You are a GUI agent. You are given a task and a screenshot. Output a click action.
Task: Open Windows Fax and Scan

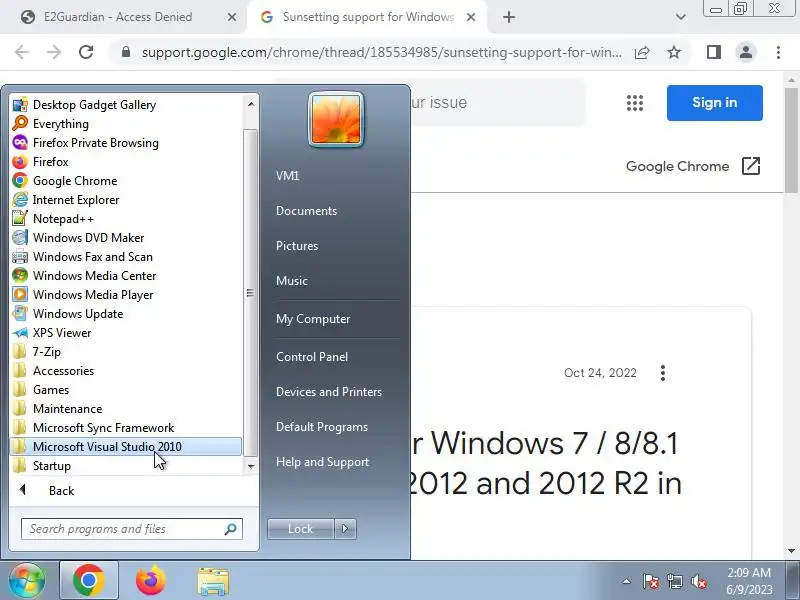[x=126, y=257]
